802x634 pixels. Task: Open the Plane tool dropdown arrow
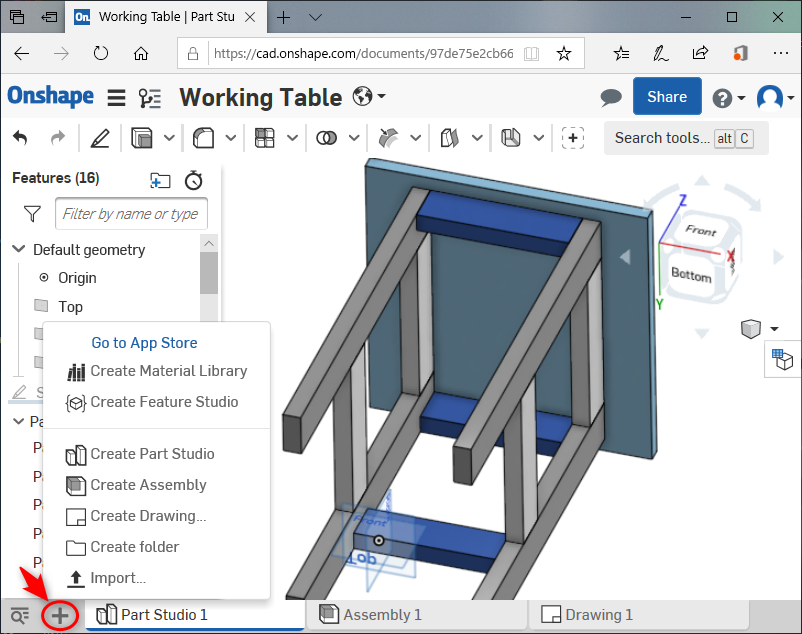477,138
